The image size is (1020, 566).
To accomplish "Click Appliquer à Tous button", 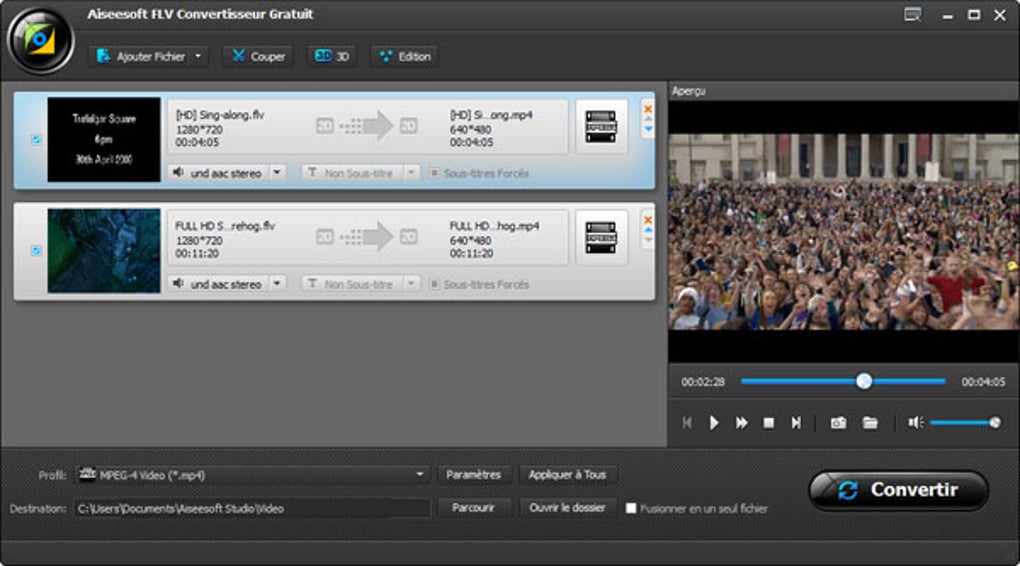I will click(x=567, y=475).
